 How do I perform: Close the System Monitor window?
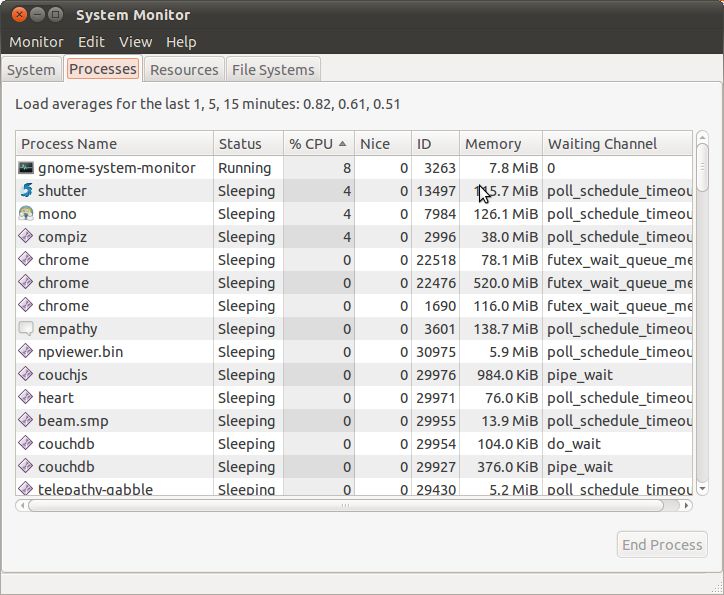(x=19, y=15)
